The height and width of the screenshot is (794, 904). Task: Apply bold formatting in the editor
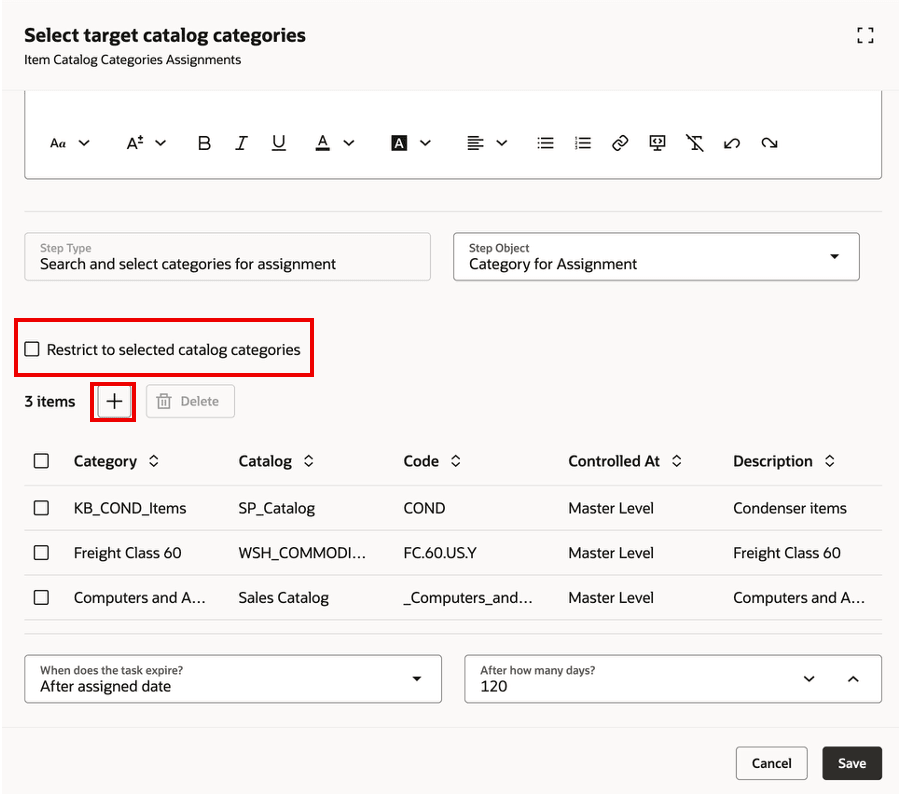204,143
